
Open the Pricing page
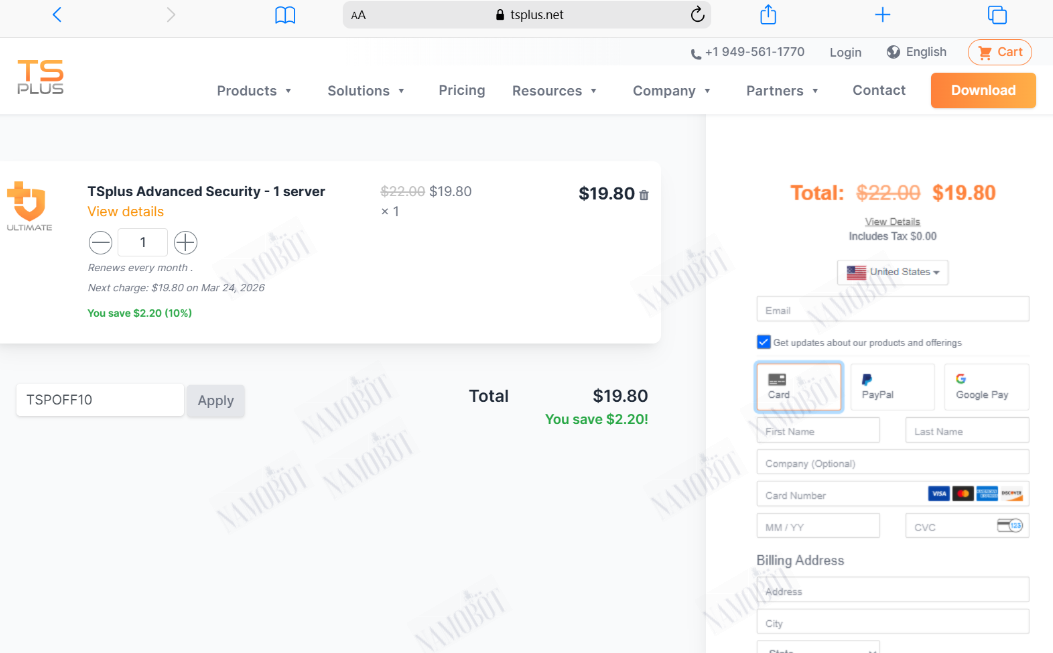tap(461, 90)
